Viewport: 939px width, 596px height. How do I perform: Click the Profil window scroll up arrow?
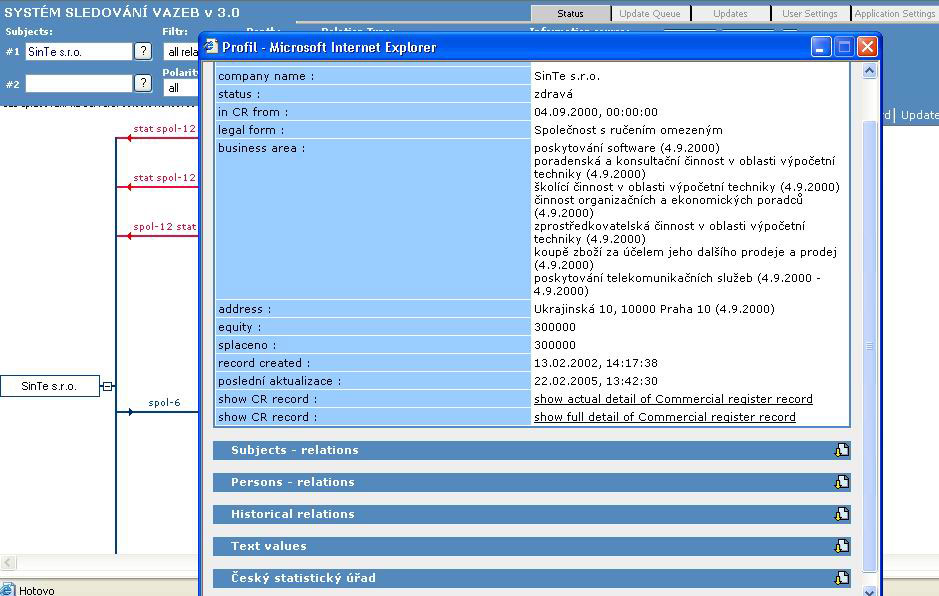tap(870, 71)
